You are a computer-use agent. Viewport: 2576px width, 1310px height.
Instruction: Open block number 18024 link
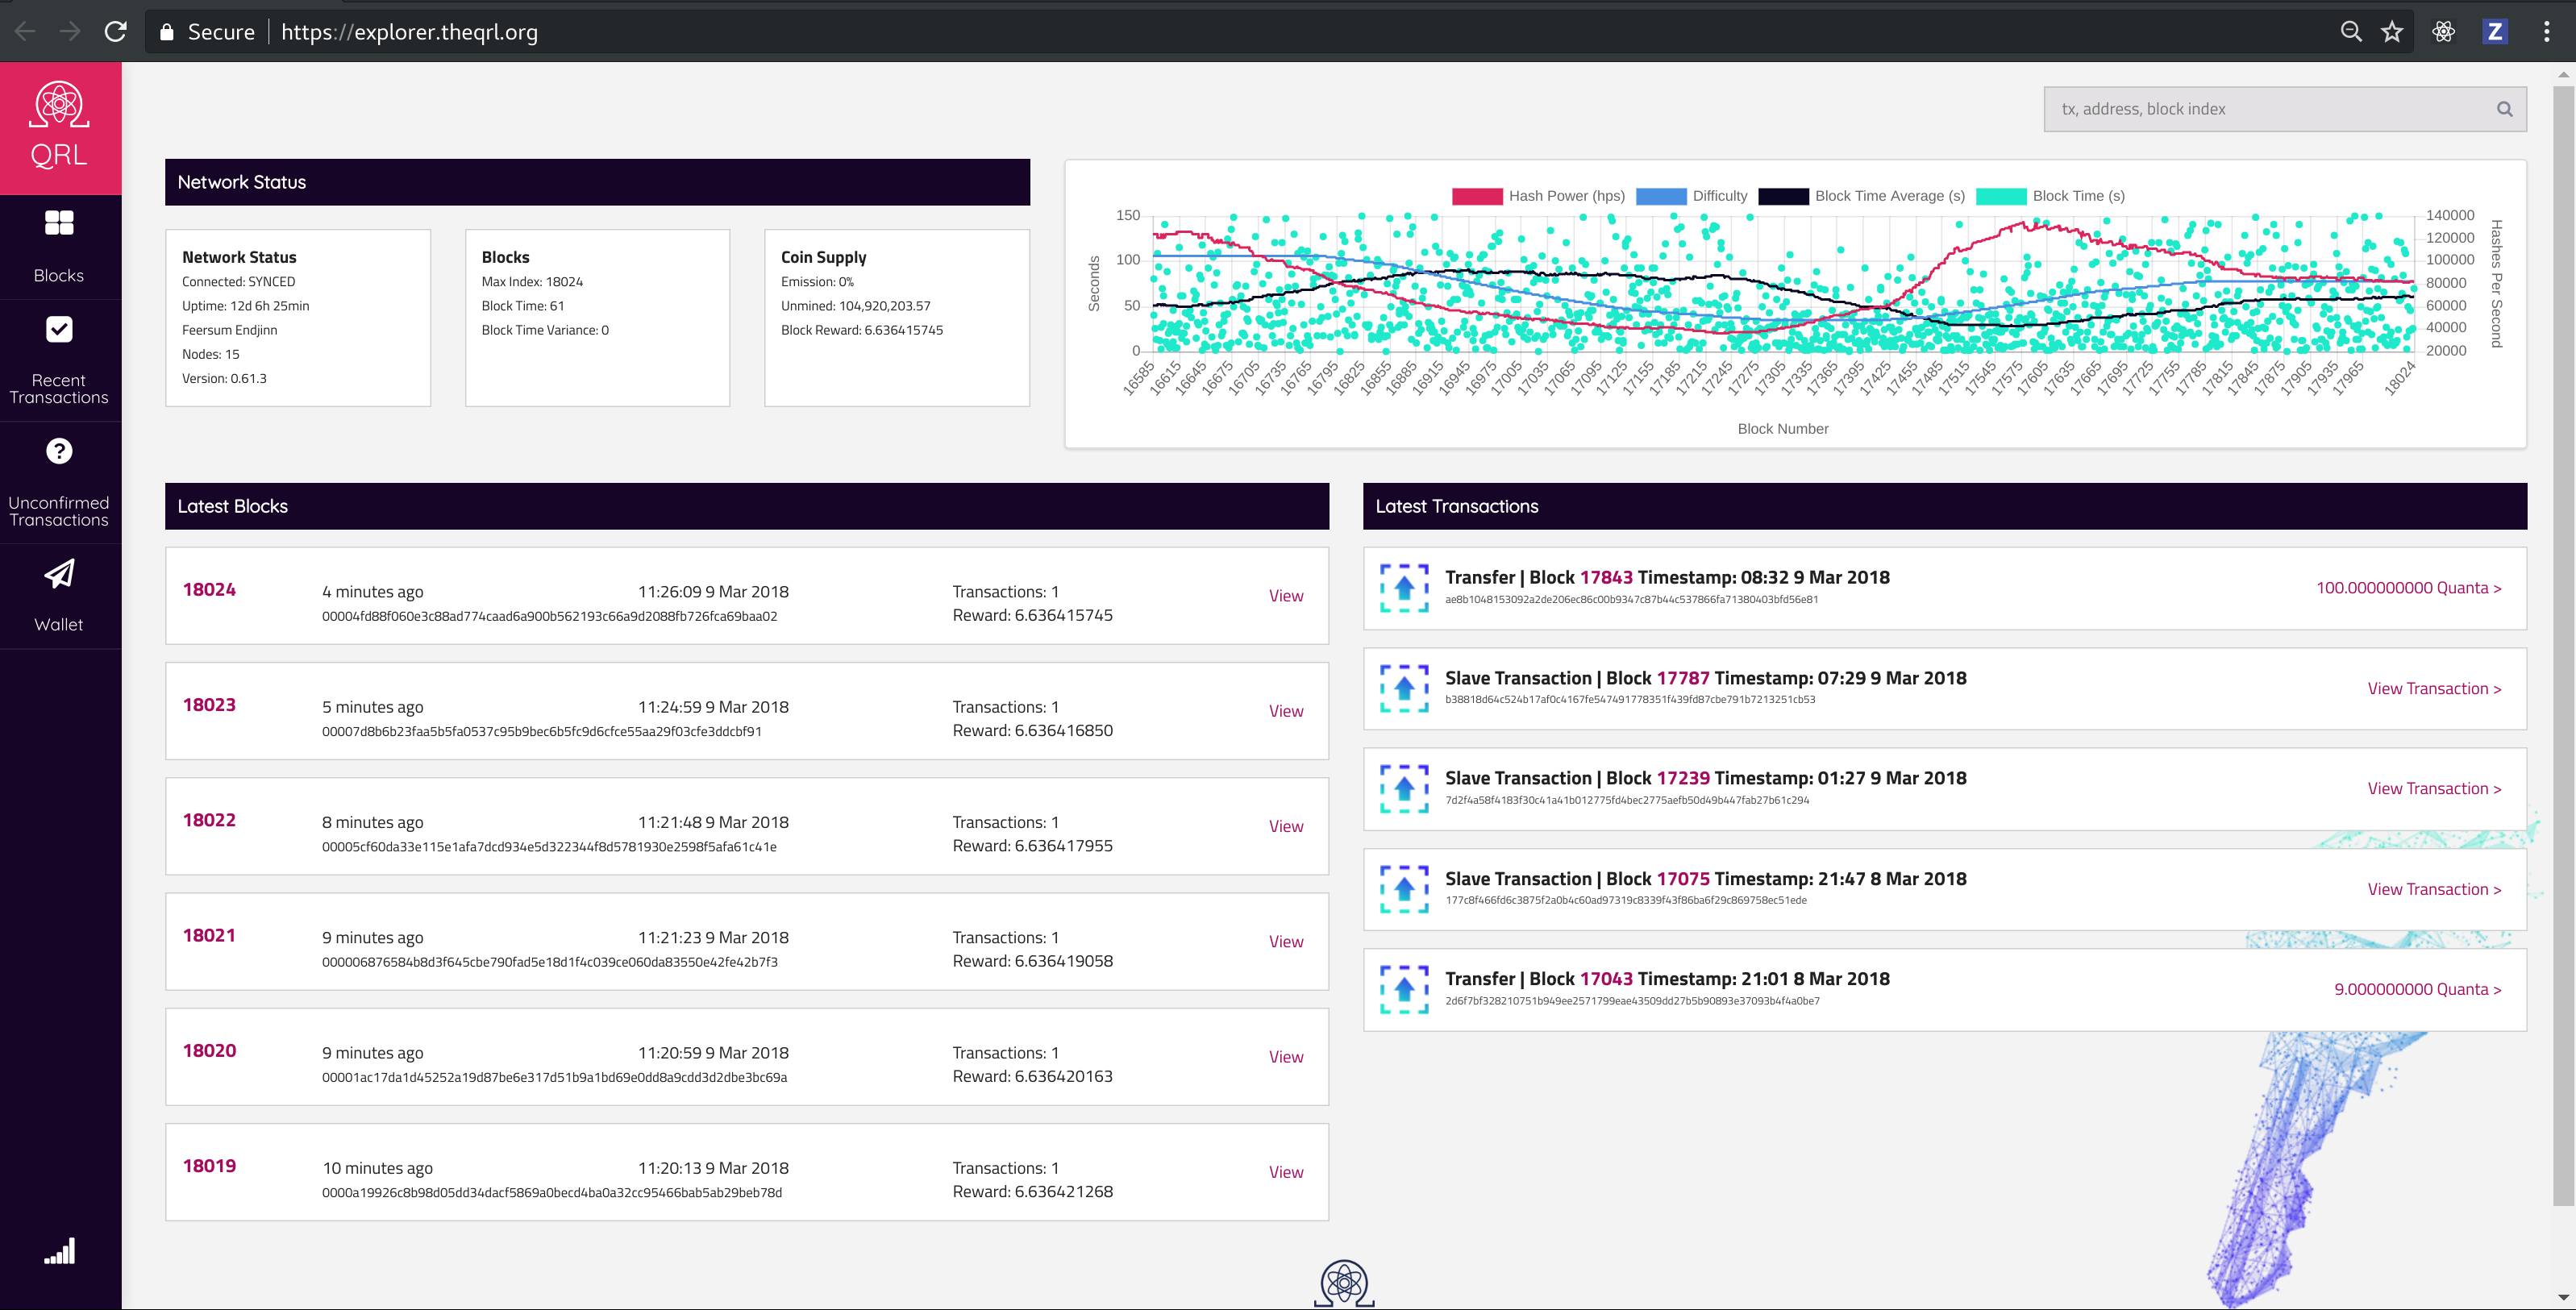[209, 589]
